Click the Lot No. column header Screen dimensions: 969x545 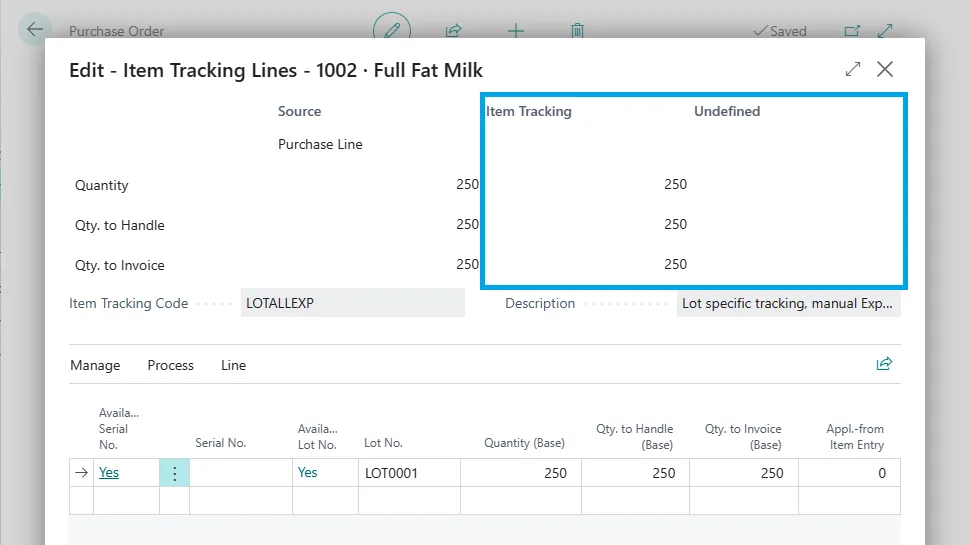tap(383, 443)
